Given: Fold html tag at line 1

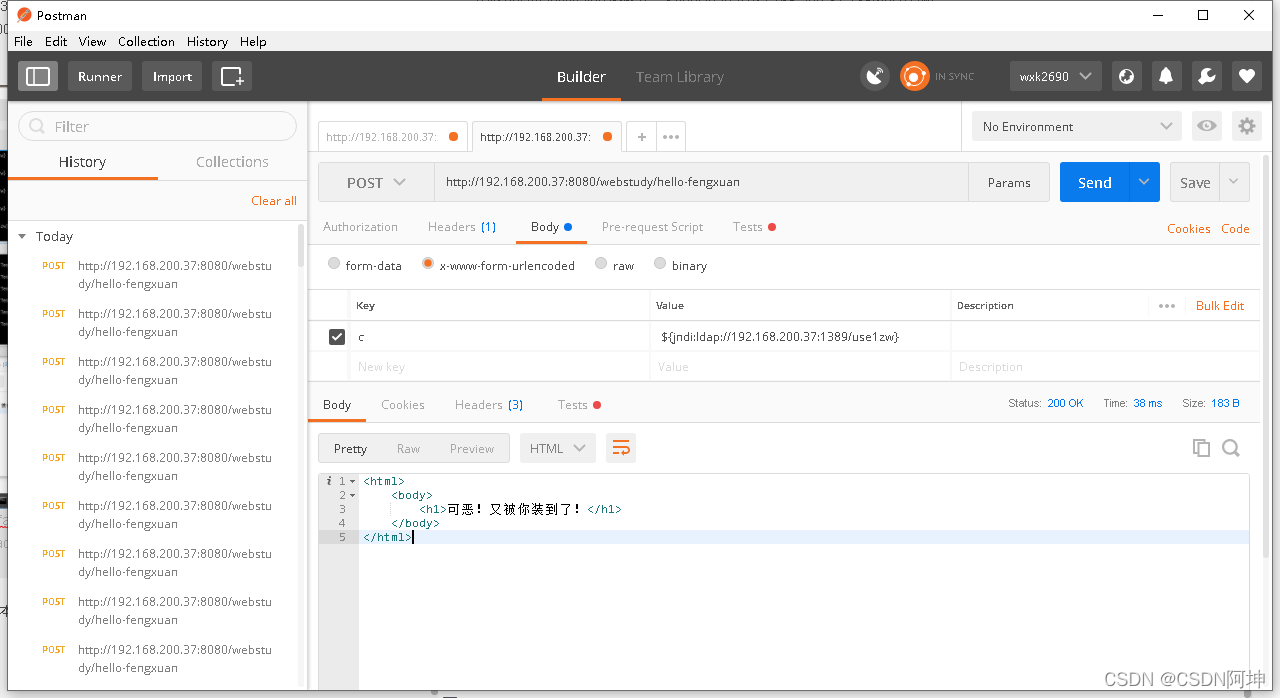Looking at the screenshot, I should 352,482.
